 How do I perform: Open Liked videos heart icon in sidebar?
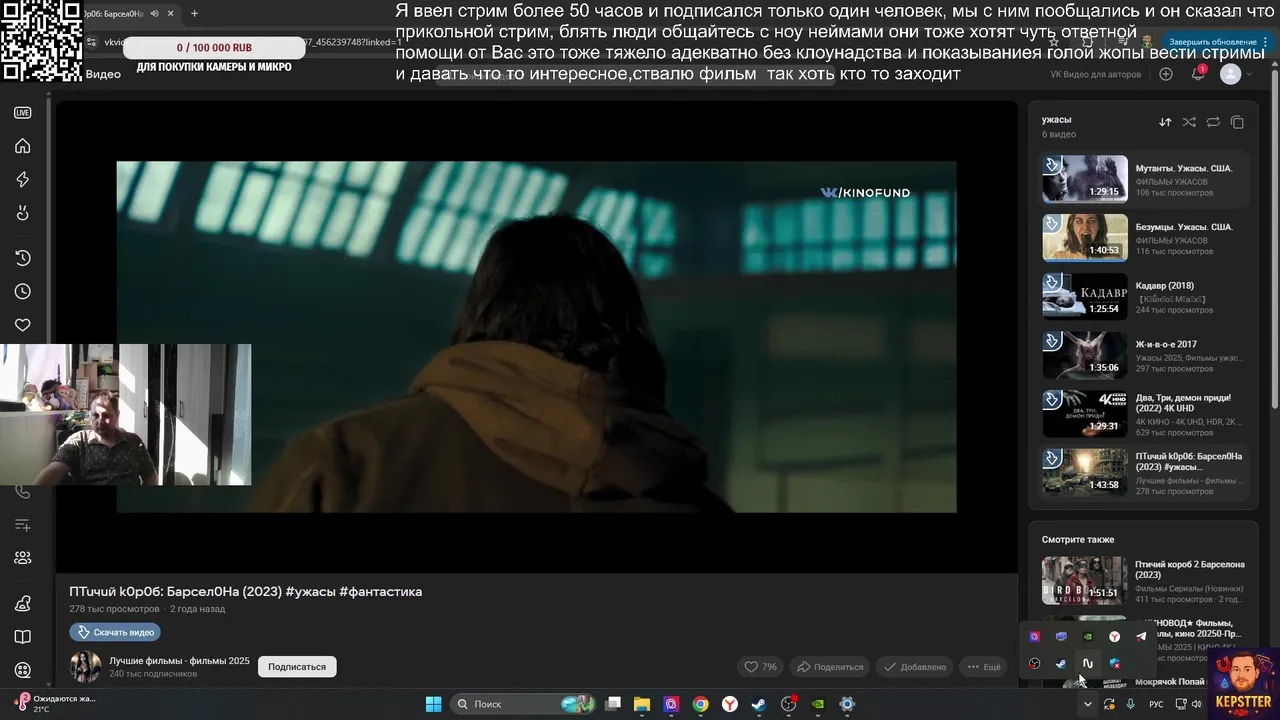(x=22, y=325)
